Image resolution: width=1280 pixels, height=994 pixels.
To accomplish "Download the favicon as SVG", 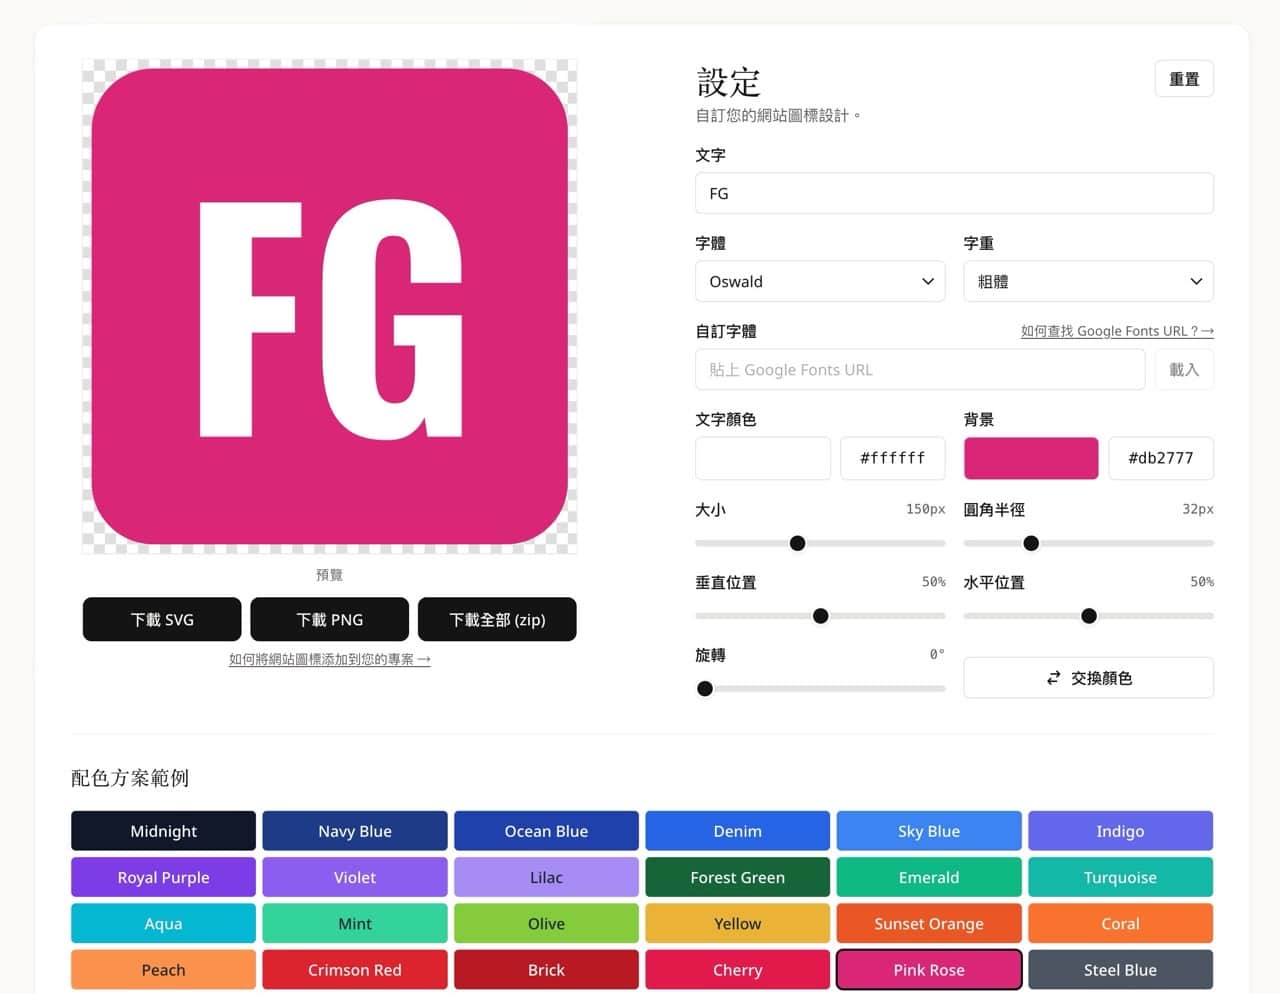I will coord(162,620).
